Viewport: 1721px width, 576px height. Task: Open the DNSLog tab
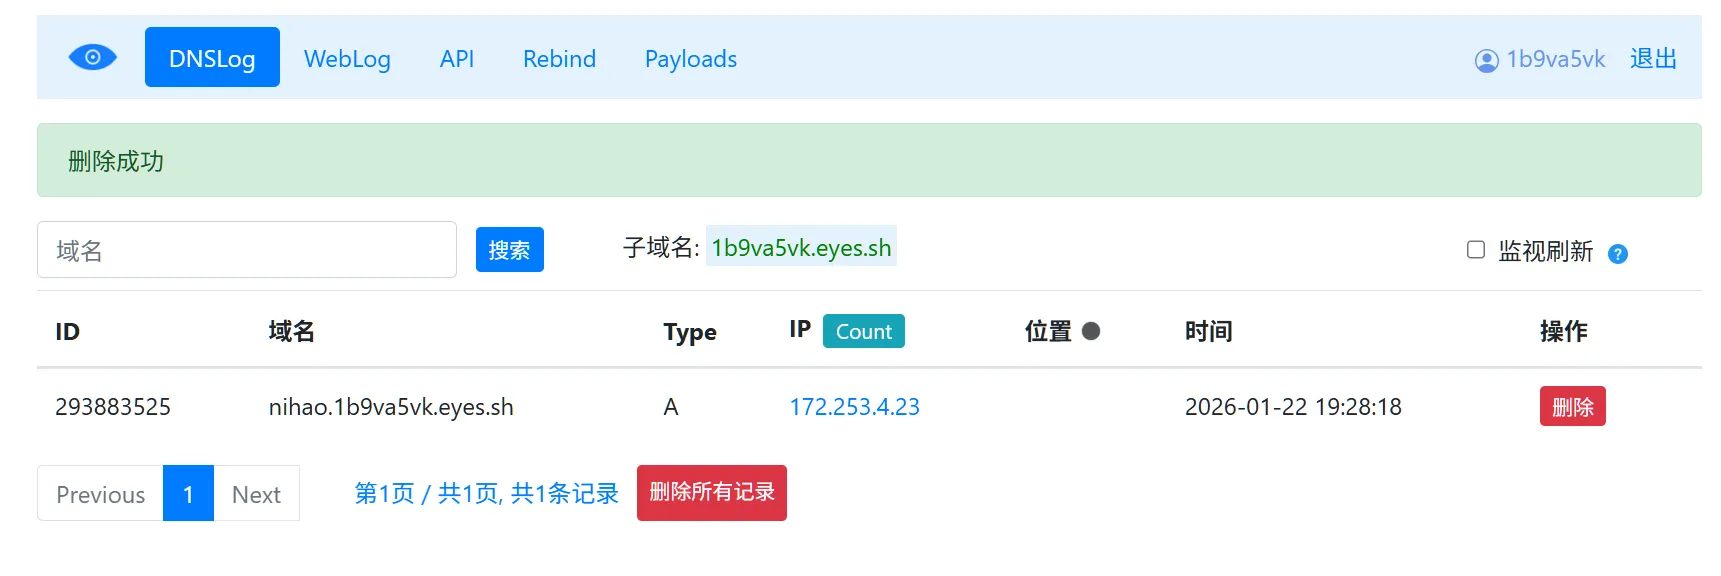tap(212, 58)
